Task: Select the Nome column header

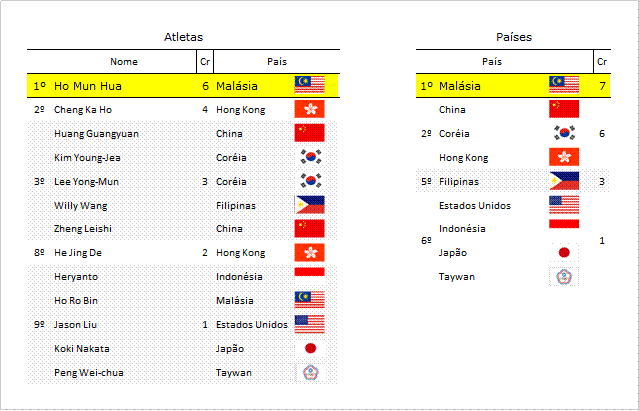Action: [x=123, y=62]
